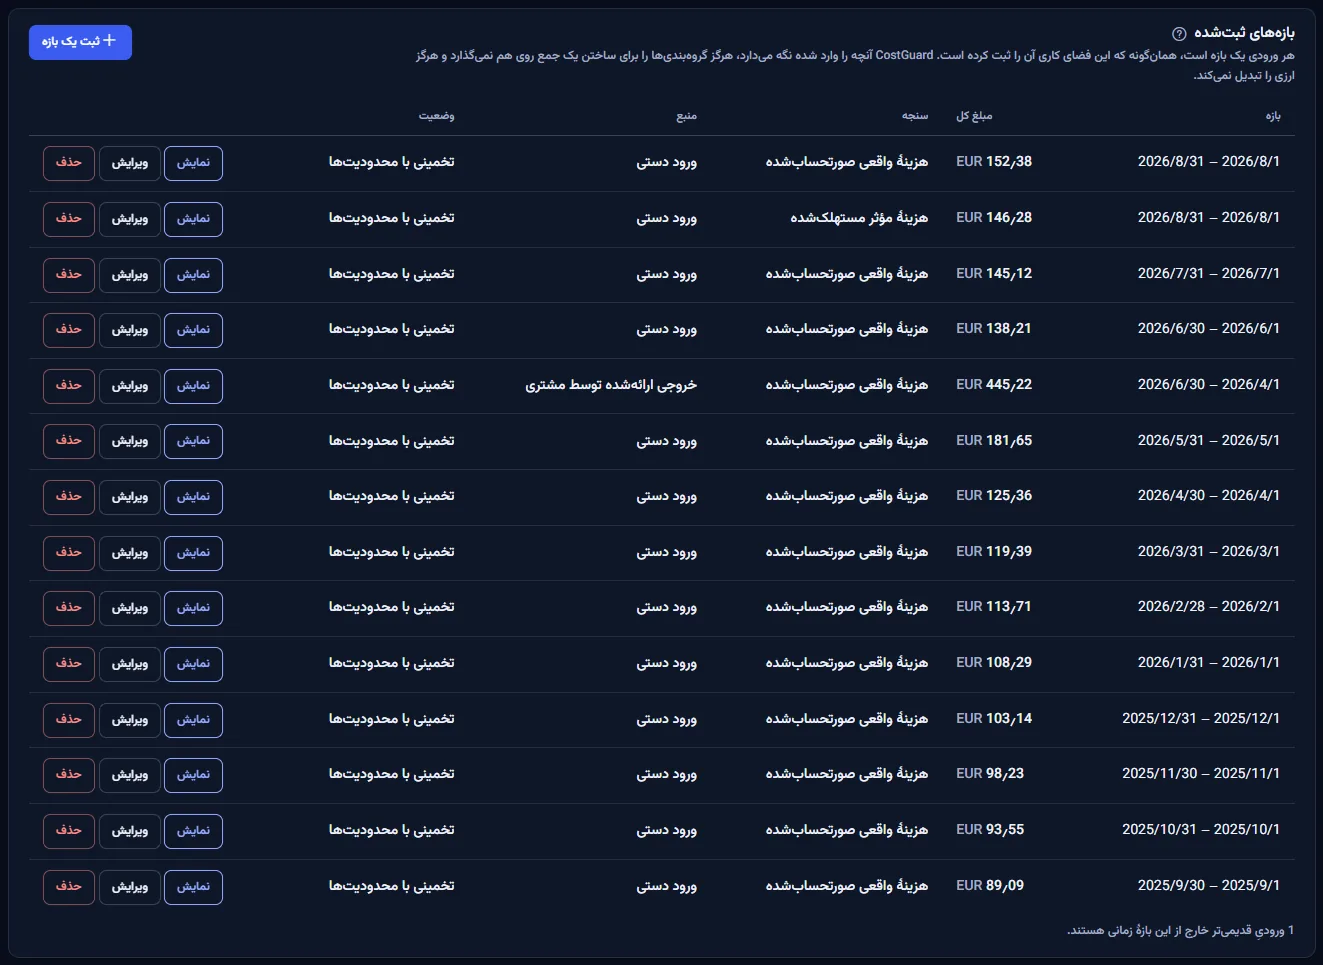Click the help icon beside بازه‌های ثبت‌شده

click(x=1179, y=34)
